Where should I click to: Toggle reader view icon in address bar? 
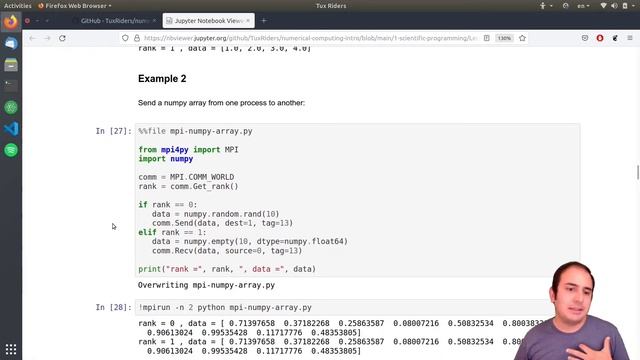click(x=487, y=38)
